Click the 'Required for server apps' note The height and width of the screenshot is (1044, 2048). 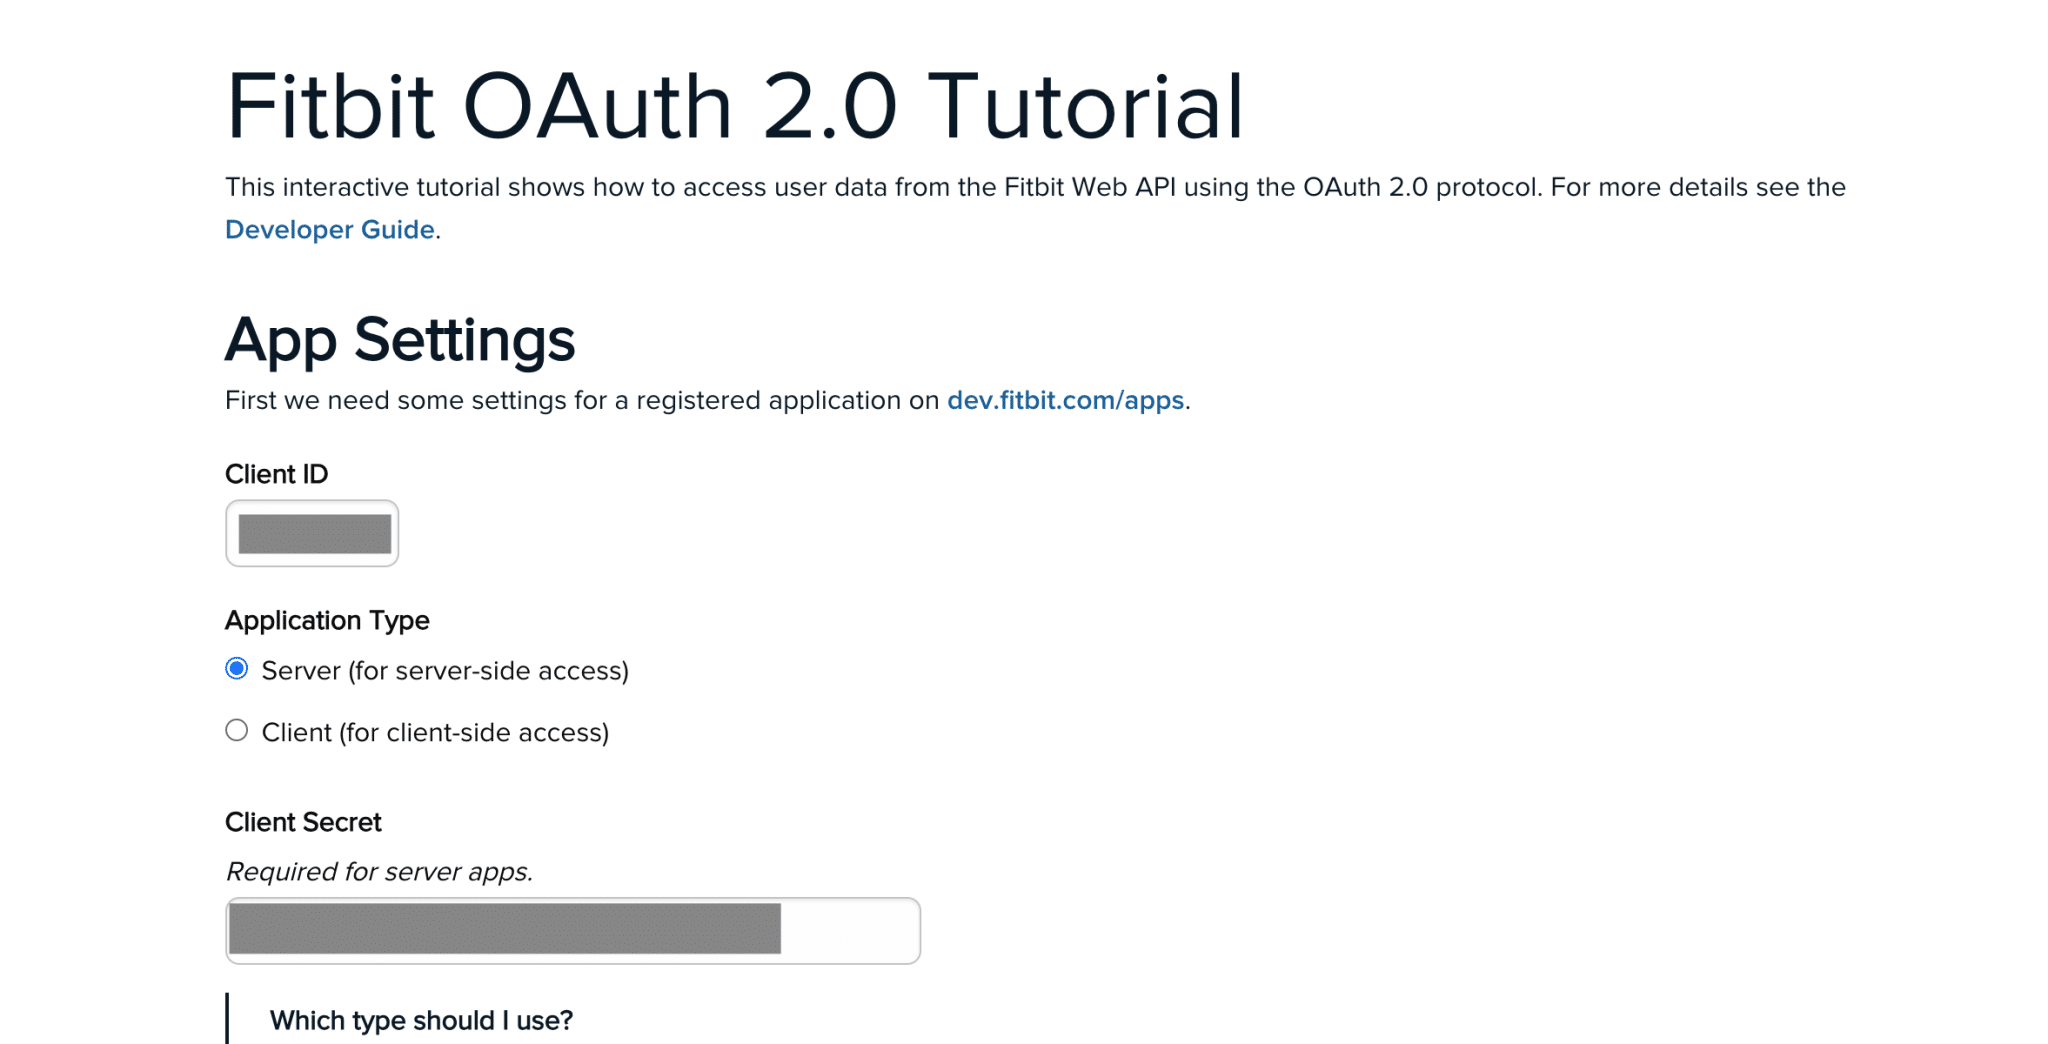pyautogui.click(x=379, y=871)
